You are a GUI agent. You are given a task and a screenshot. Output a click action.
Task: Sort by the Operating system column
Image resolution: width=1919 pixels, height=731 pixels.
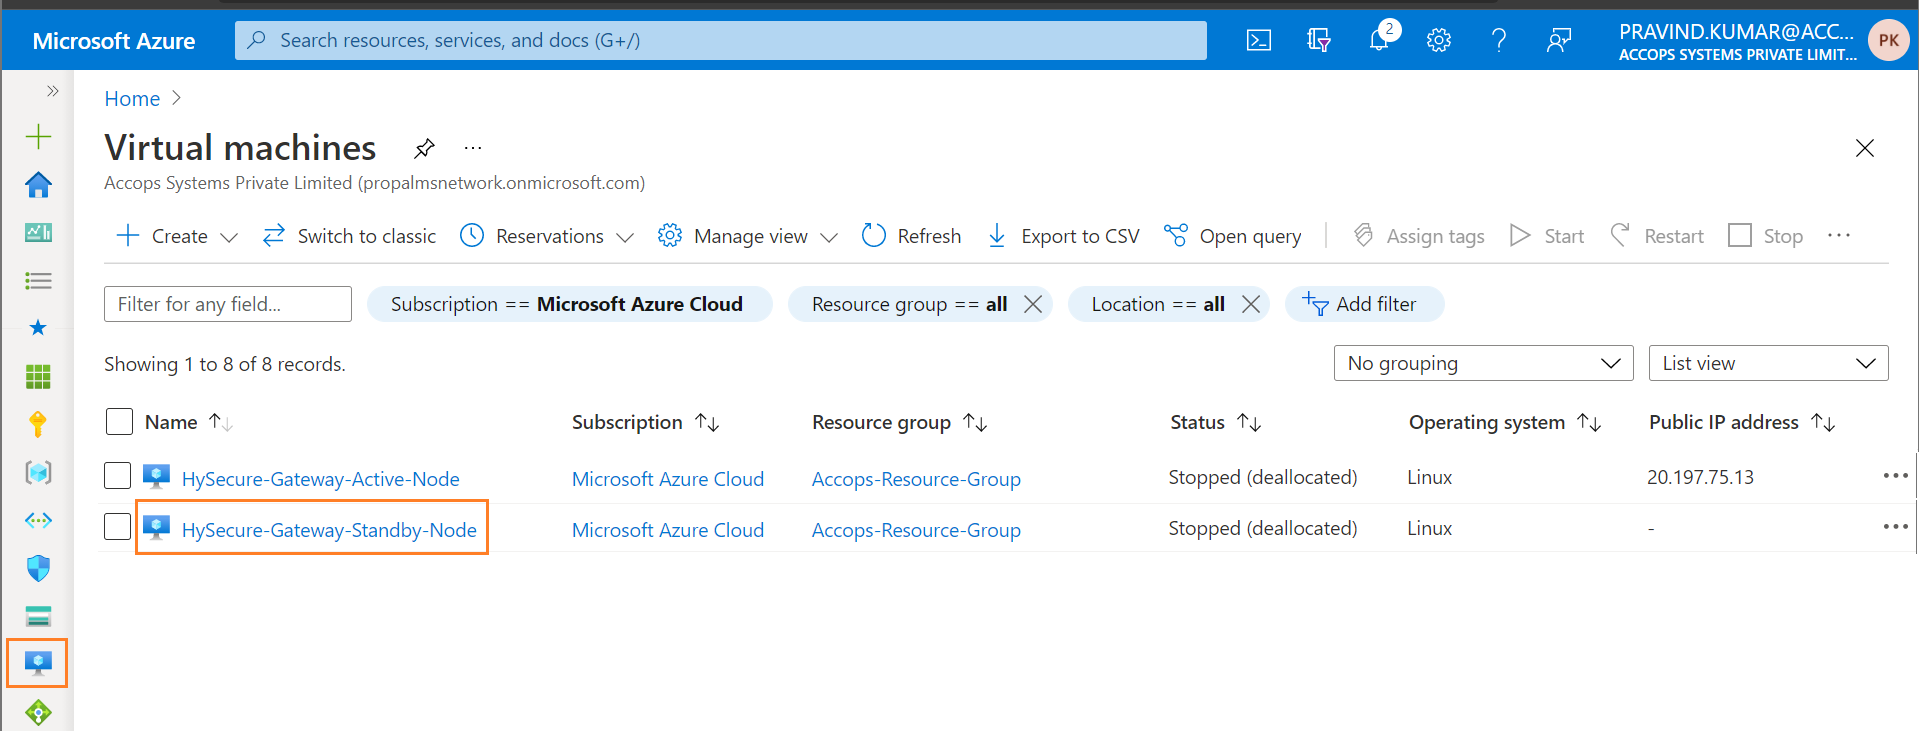(x=1505, y=422)
